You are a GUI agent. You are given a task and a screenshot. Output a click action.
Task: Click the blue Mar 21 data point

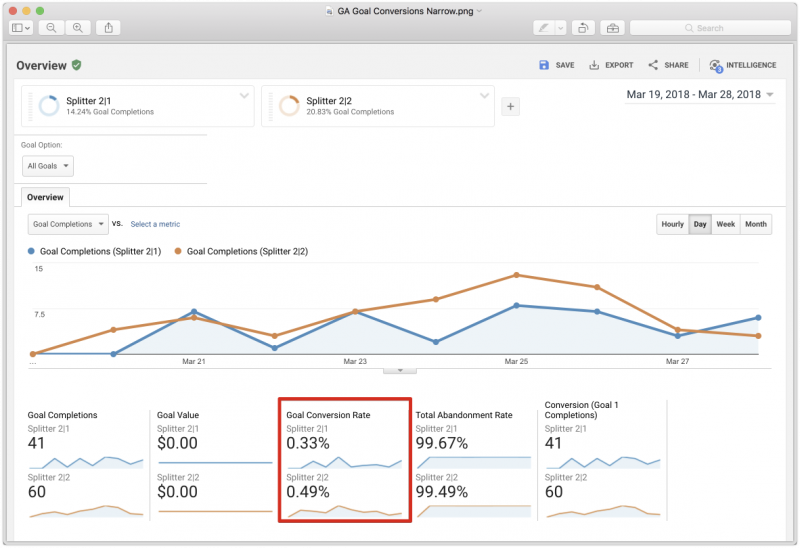pyautogui.click(x=194, y=311)
